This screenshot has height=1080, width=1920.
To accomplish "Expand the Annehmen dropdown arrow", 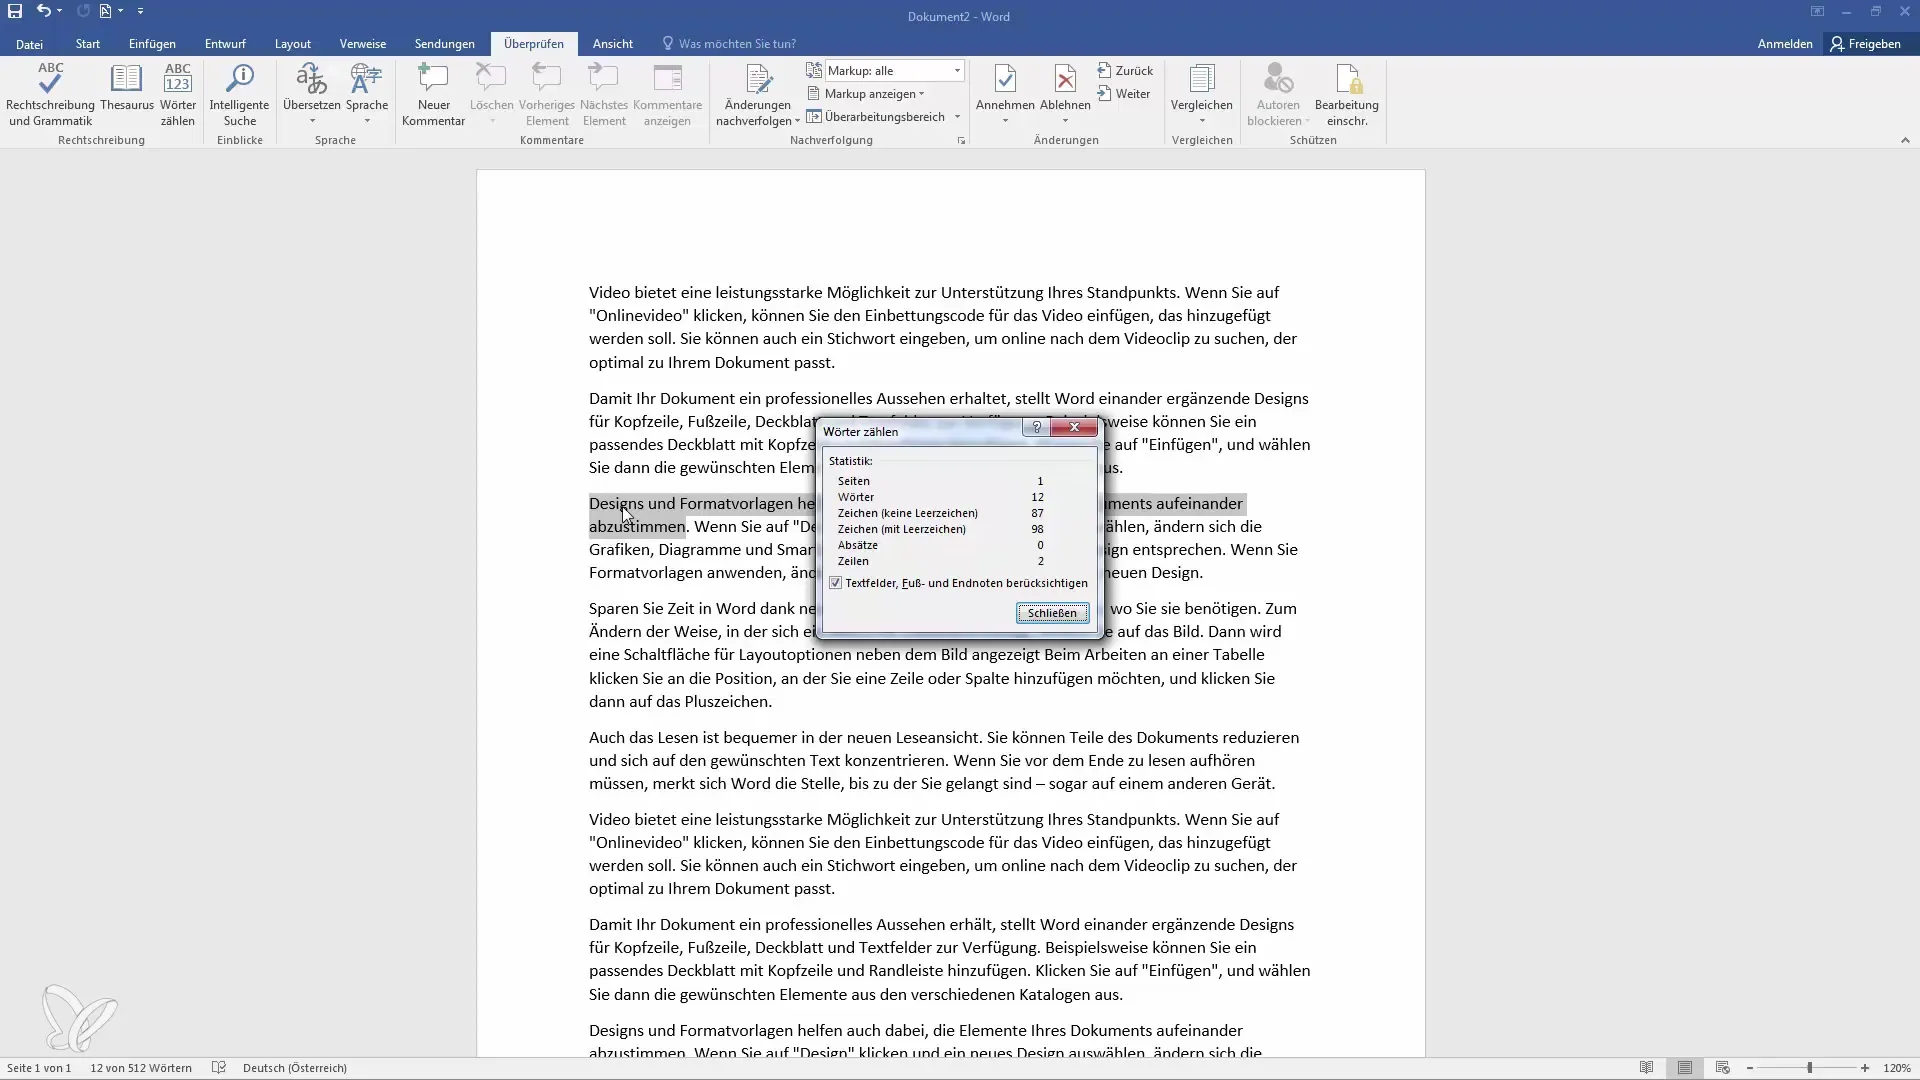I will pyautogui.click(x=1005, y=121).
